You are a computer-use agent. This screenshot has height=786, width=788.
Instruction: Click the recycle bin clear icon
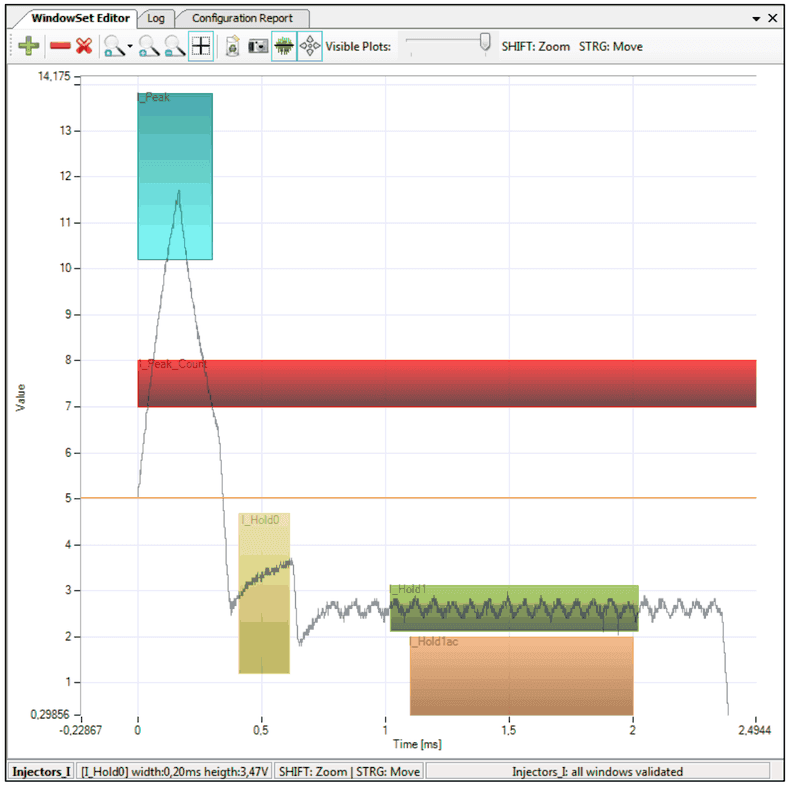pos(232,46)
